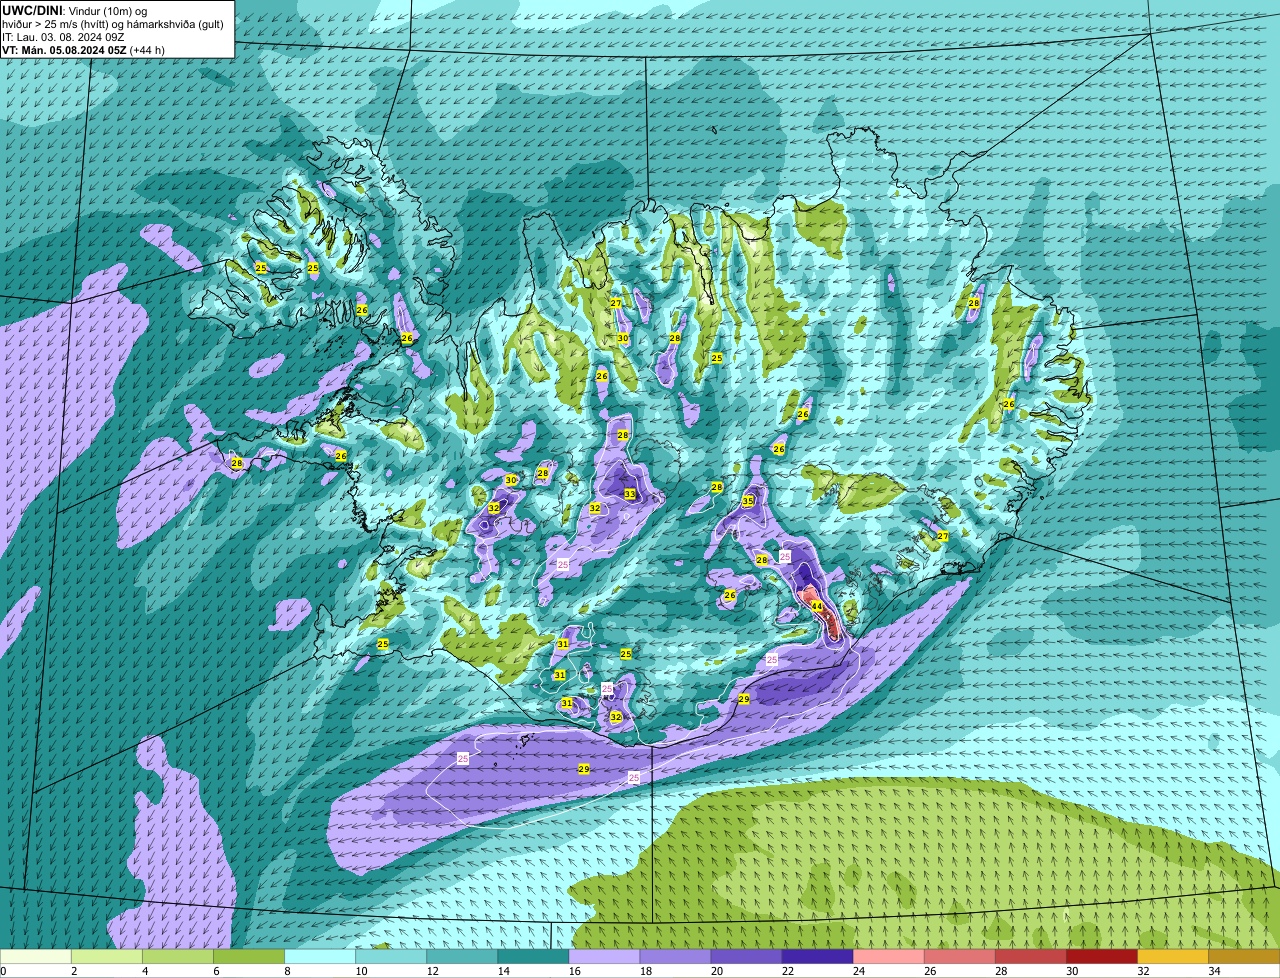Select the dark red 30–32 m/s swatch

(x=1102, y=957)
